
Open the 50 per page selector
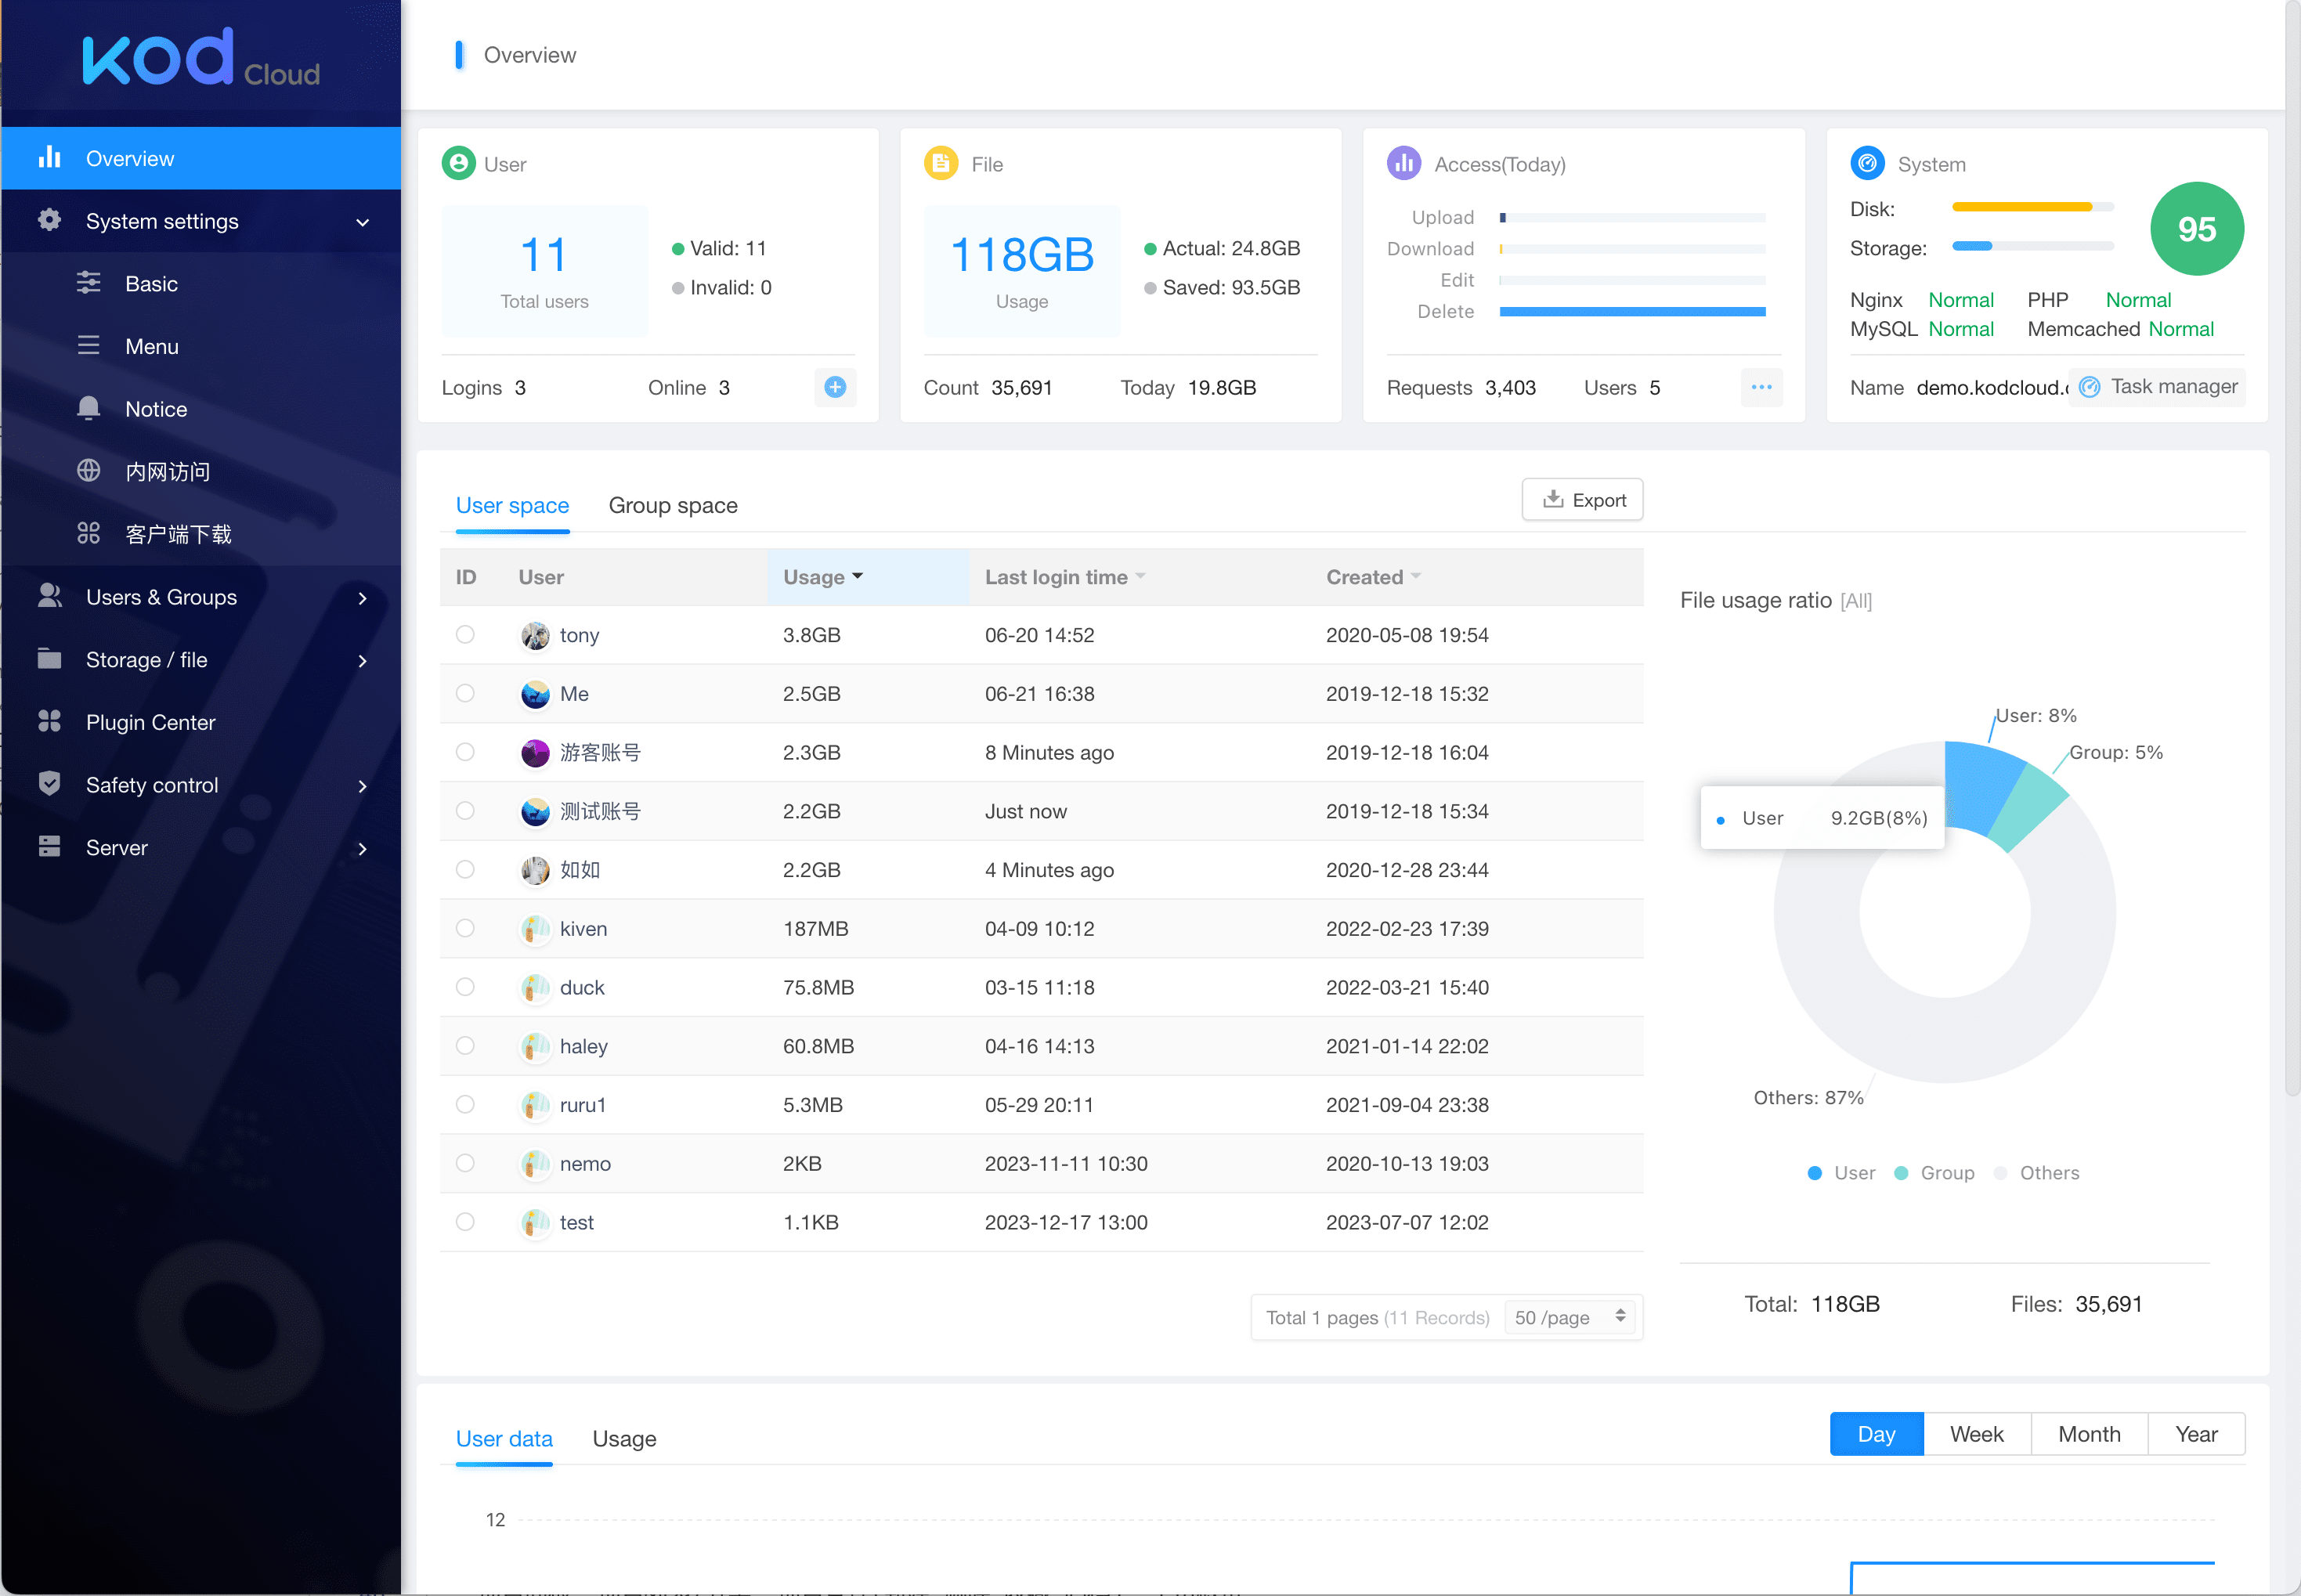pos(1567,1317)
